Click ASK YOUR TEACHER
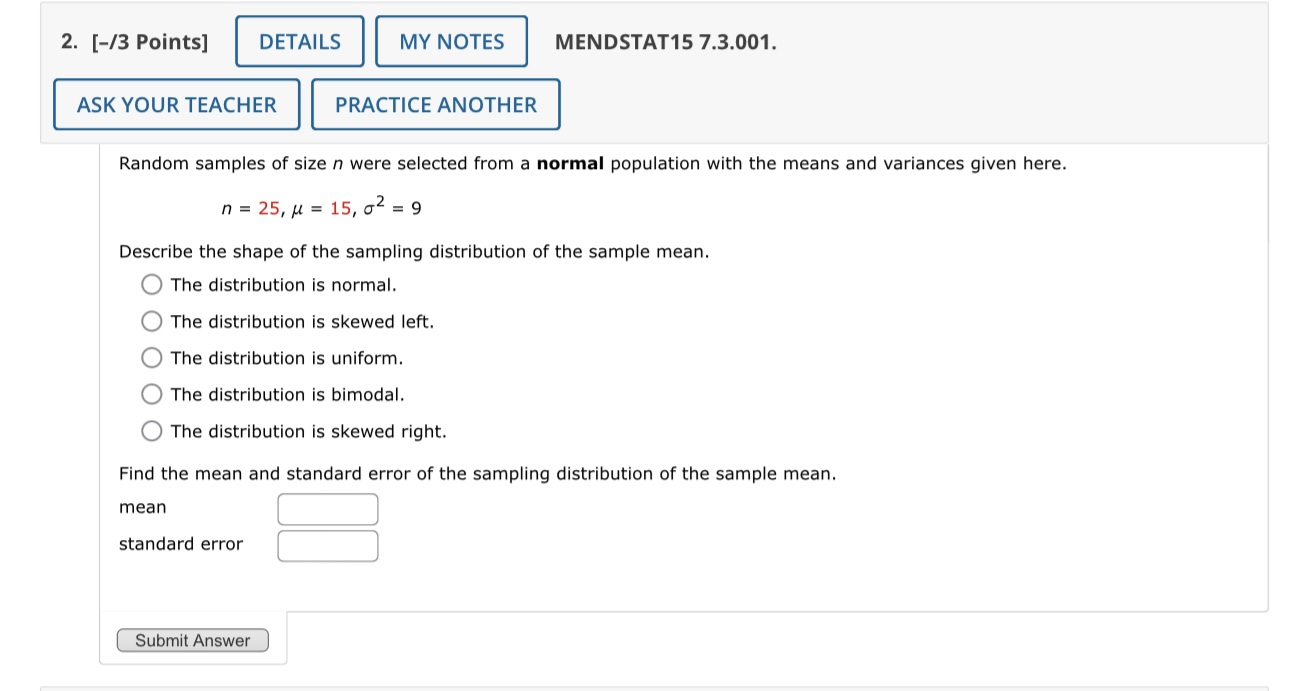 pyautogui.click(x=176, y=104)
